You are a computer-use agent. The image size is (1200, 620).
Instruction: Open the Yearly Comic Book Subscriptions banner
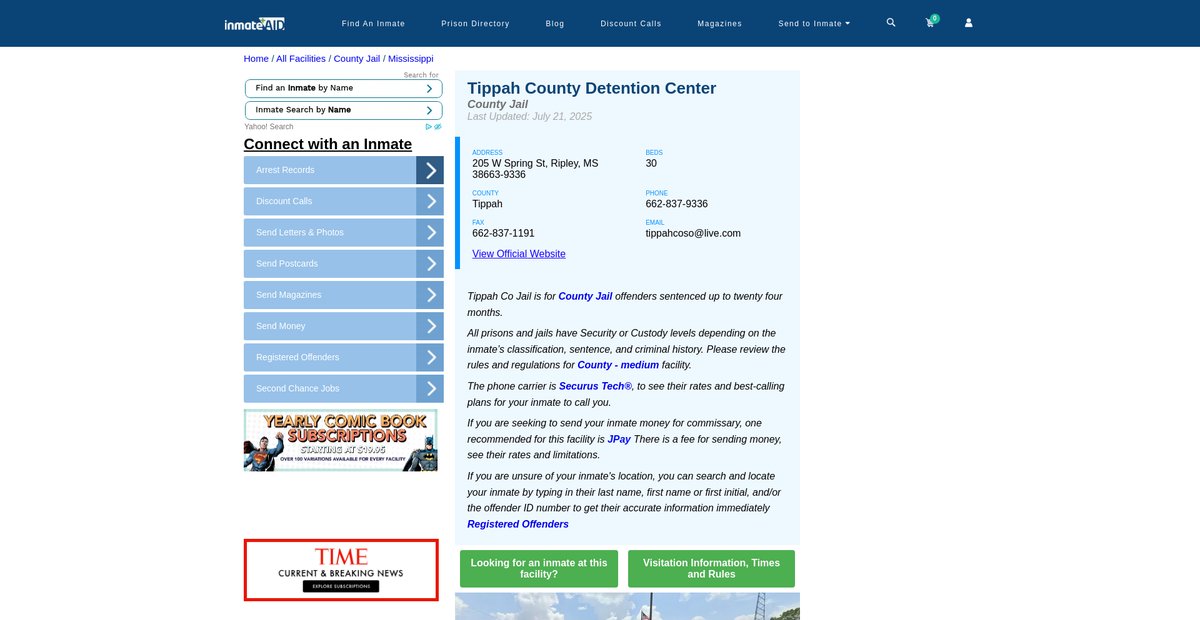(x=341, y=441)
